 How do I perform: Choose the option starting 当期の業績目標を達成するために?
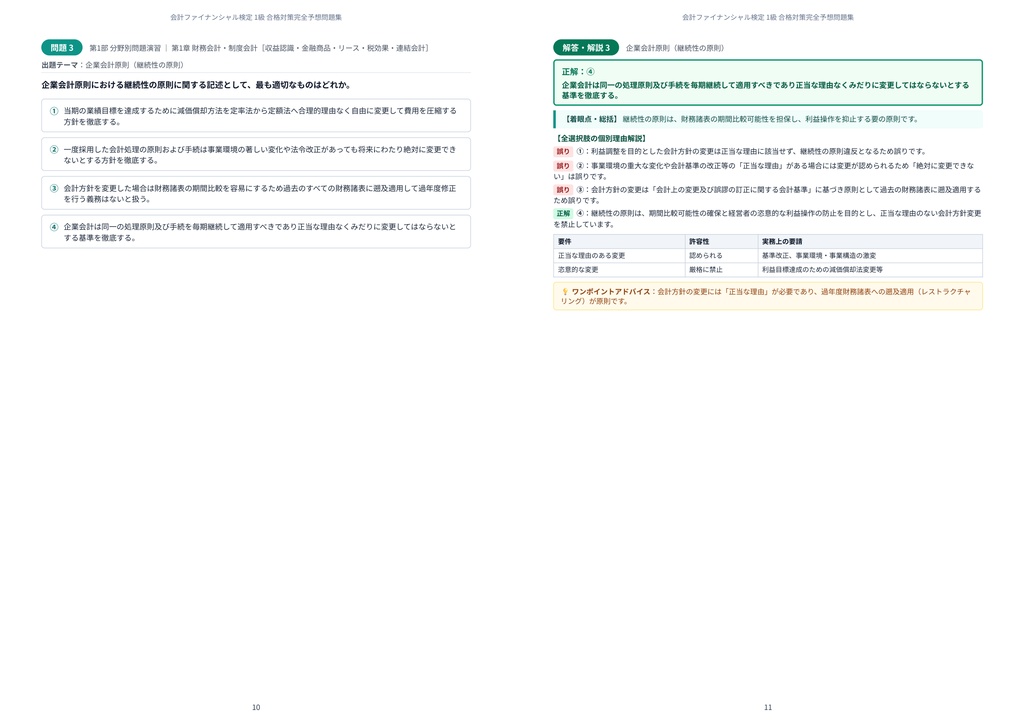(256, 116)
